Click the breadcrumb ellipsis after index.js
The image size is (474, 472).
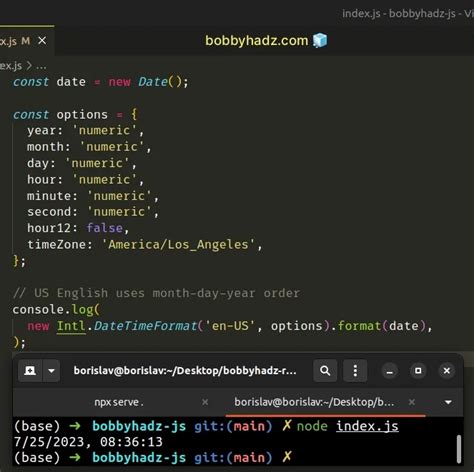41,66
